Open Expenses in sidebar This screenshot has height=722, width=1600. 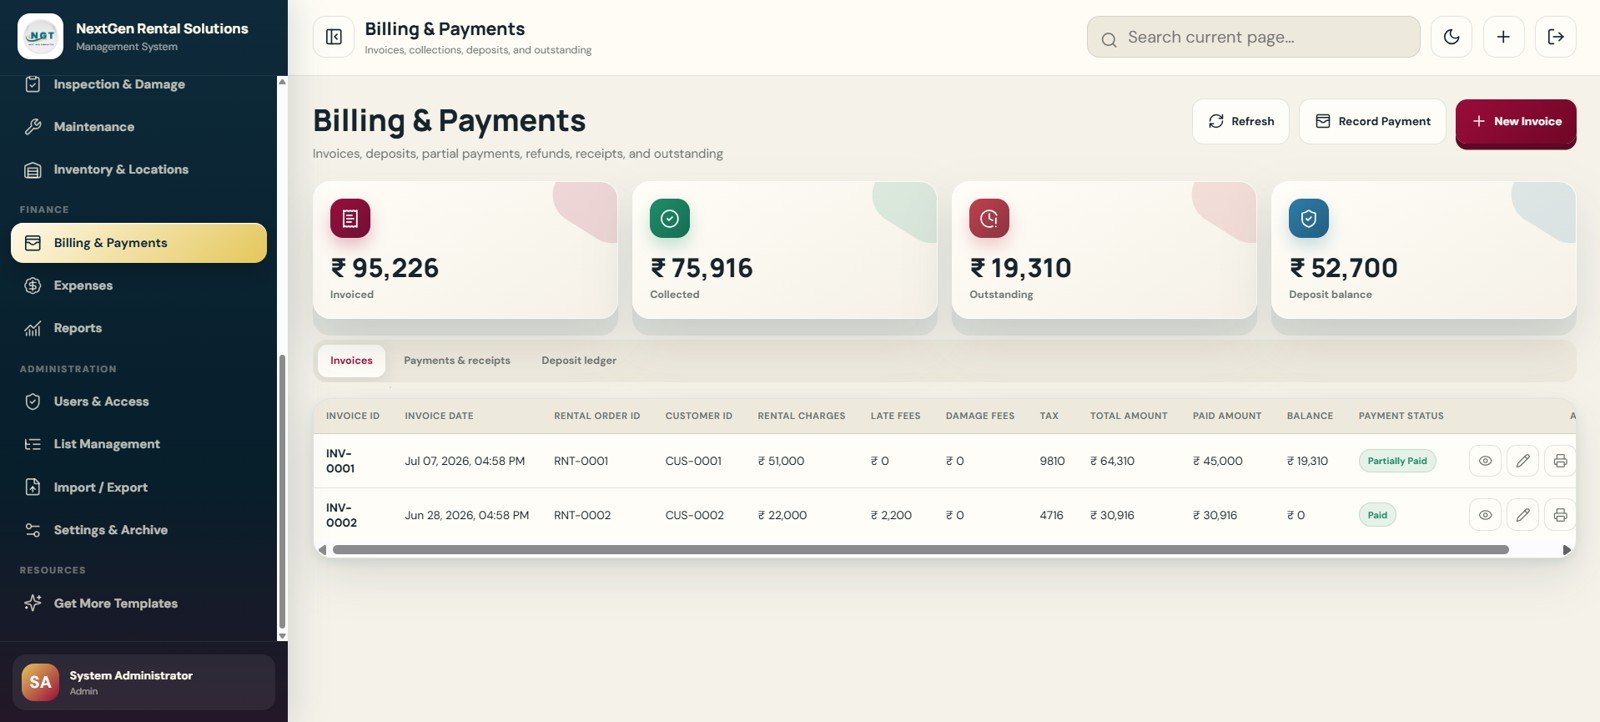139,286
